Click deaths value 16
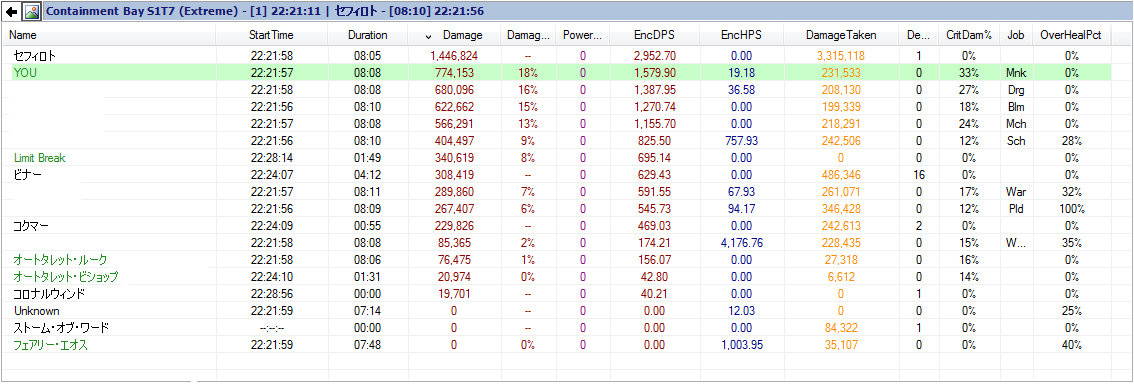1134x387 pixels. coord(918,174)
